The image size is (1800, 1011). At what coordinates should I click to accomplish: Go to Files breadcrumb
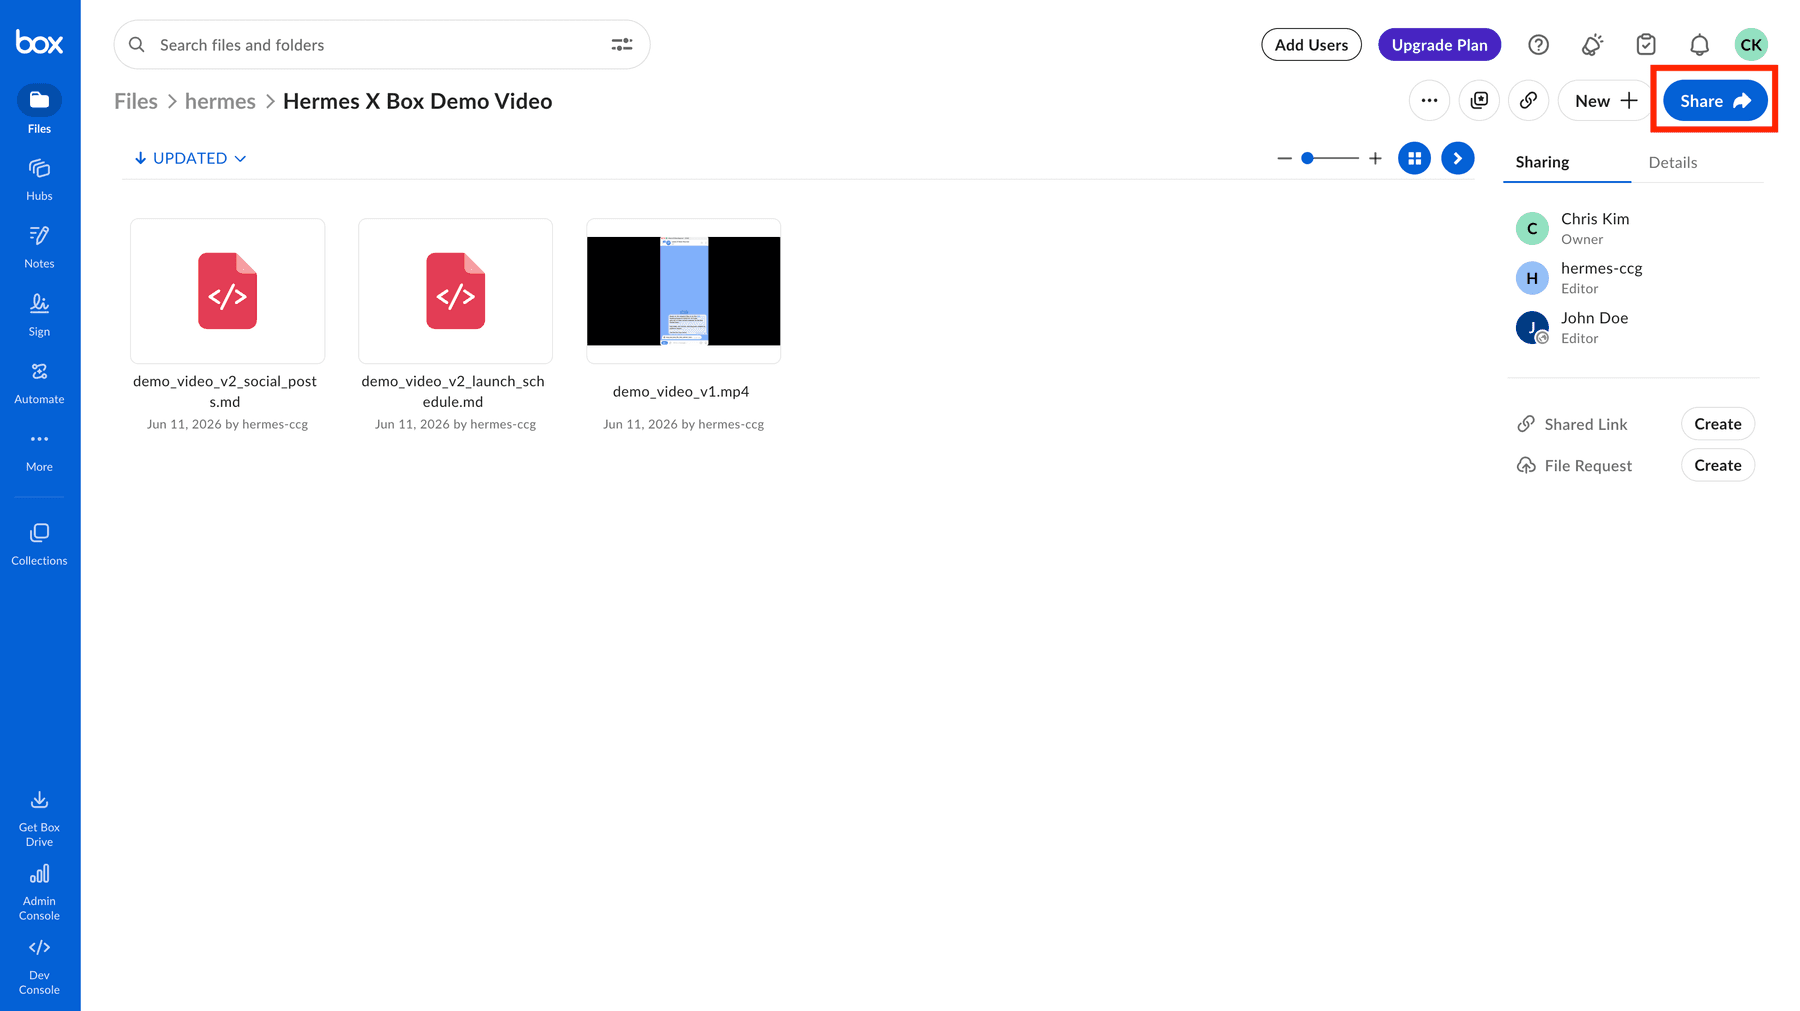click(x=136, y=101)
